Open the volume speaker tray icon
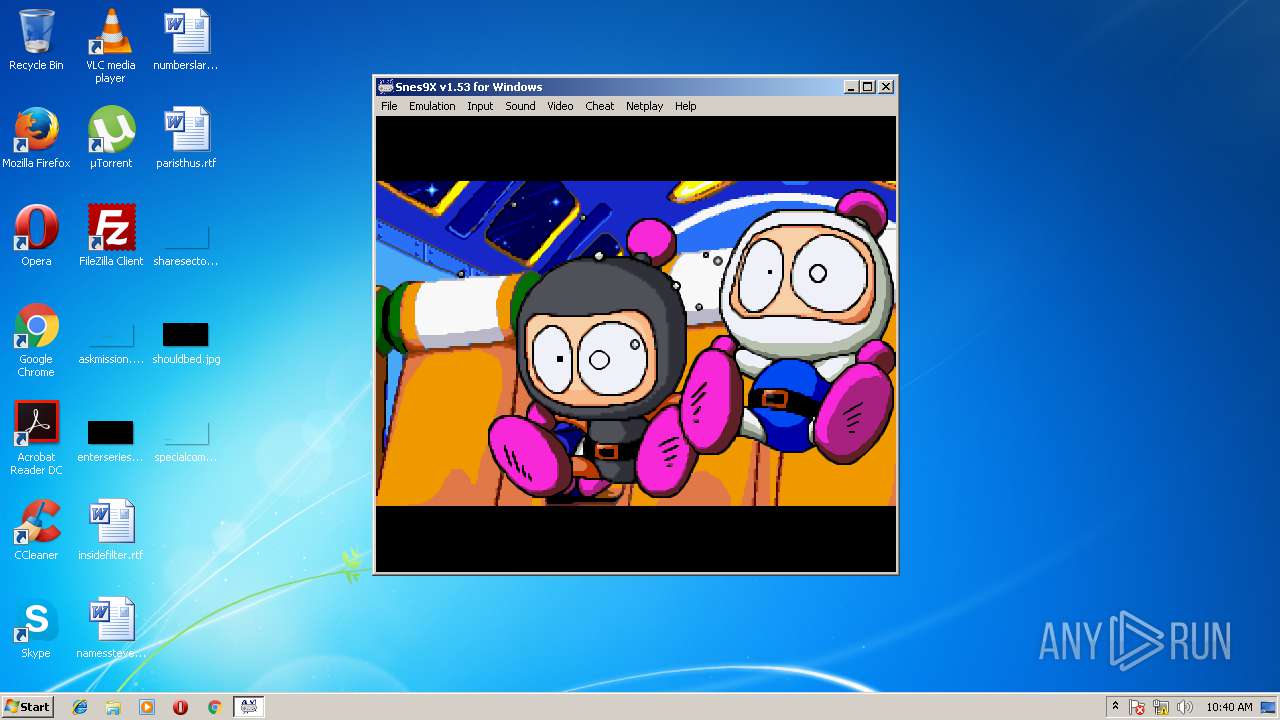Screen dimensions: 1280x720 1185,707
